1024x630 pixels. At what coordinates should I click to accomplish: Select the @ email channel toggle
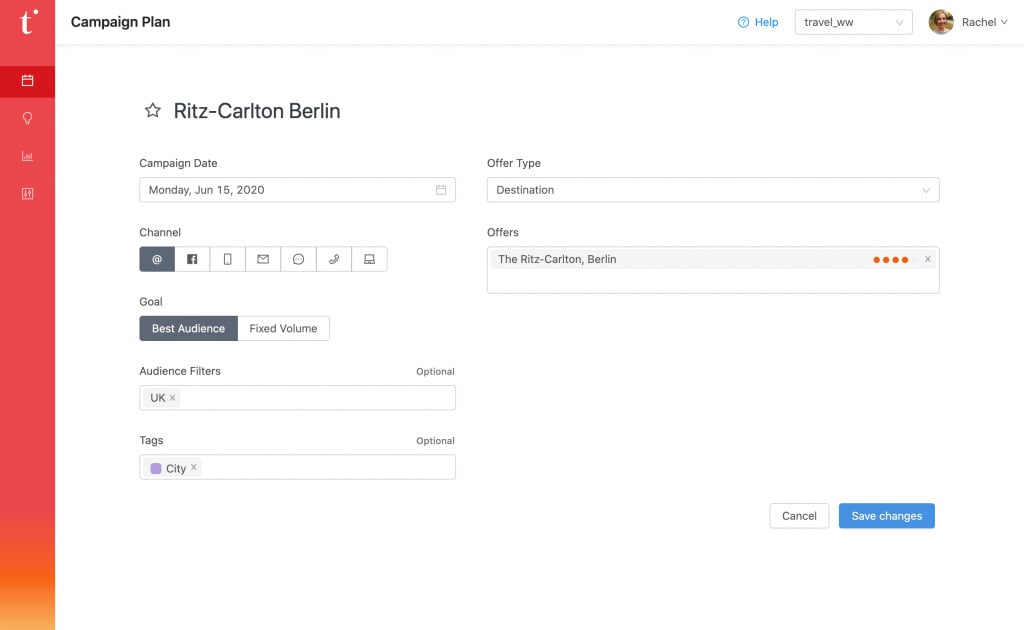click(x=157, y=259)
